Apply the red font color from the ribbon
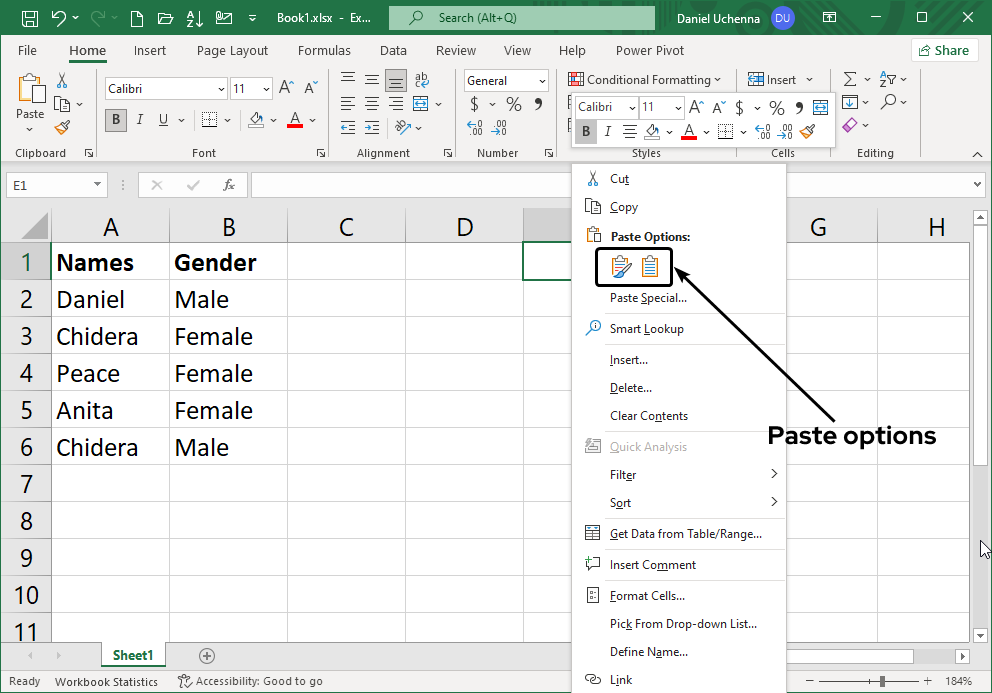 295,120
